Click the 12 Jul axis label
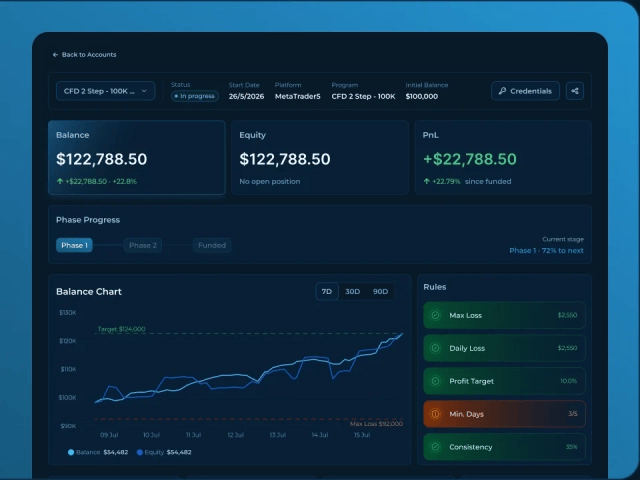Image resolution: width=640 pixels, height=480 pixels. [x=236, y=435]
